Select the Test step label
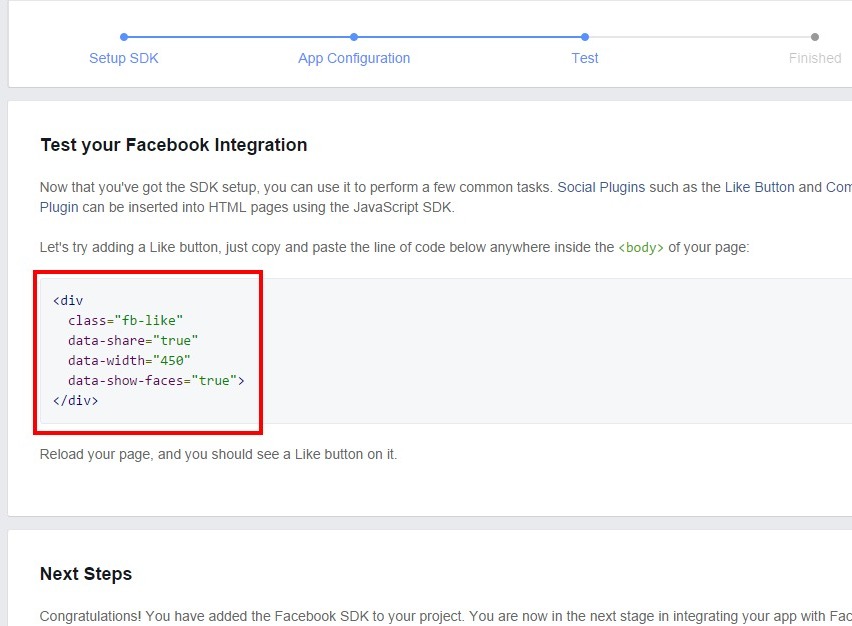 pos(585,58)
